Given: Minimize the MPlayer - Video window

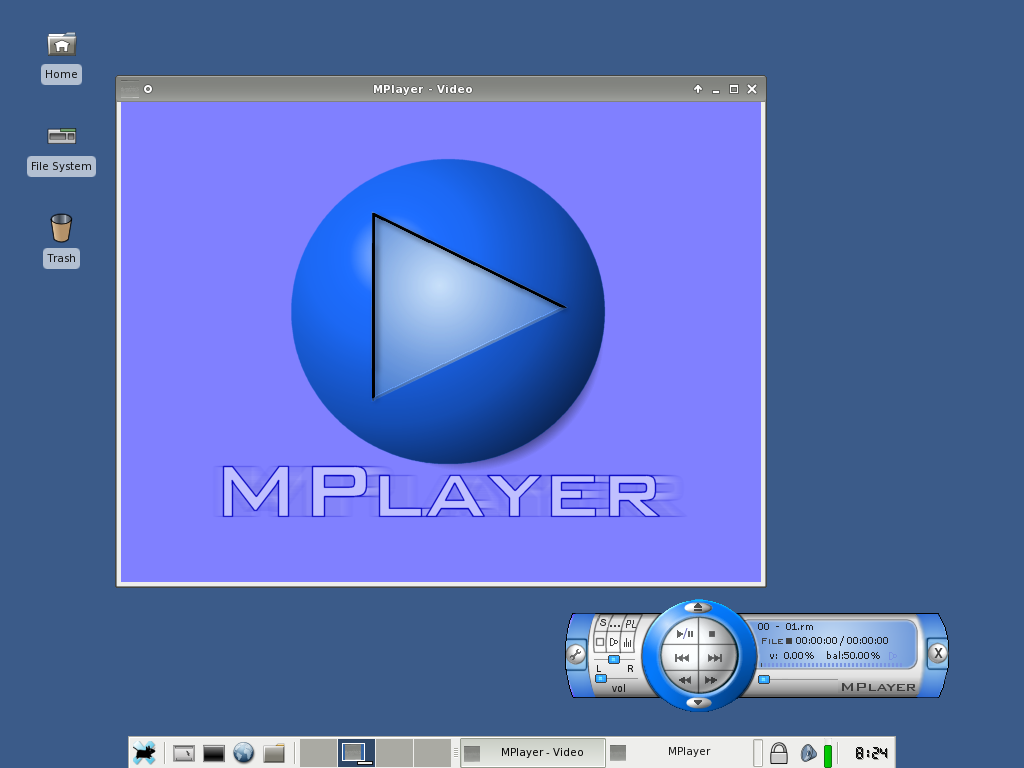Looking at the screenshot, I should 716,89.
